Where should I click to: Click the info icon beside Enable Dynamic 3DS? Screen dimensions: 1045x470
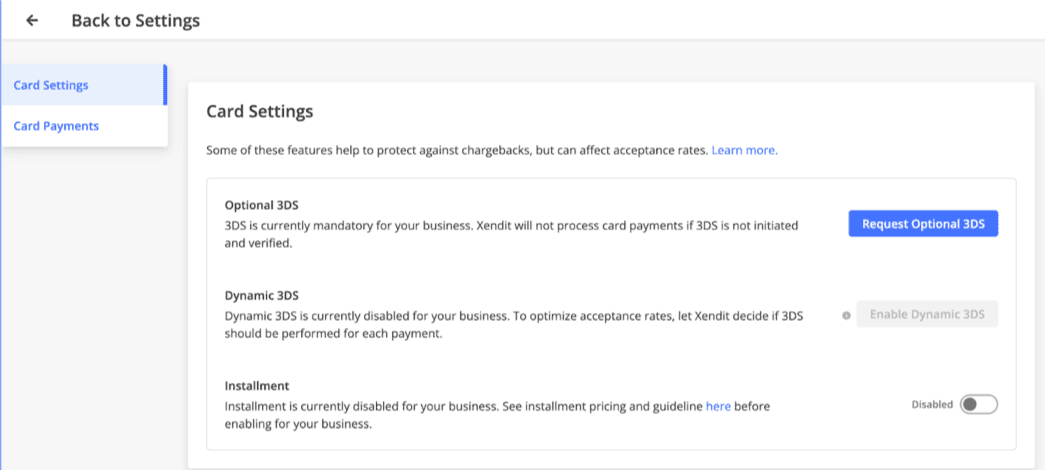(x=846, y=315)
